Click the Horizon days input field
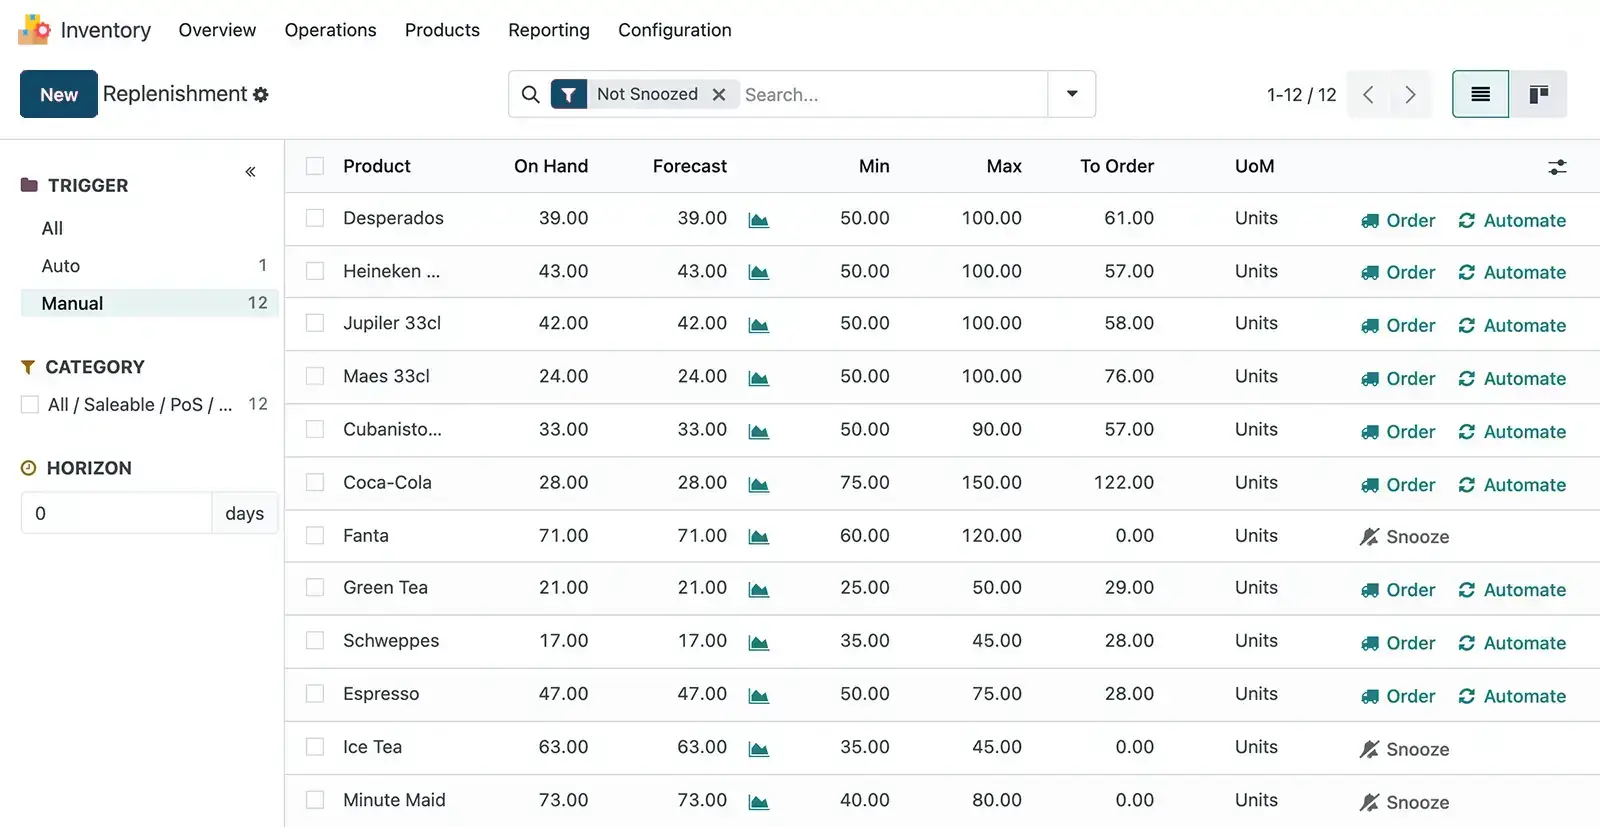Image resolution: width=1600 pixels, height=827 pixels. pos(116,513)
